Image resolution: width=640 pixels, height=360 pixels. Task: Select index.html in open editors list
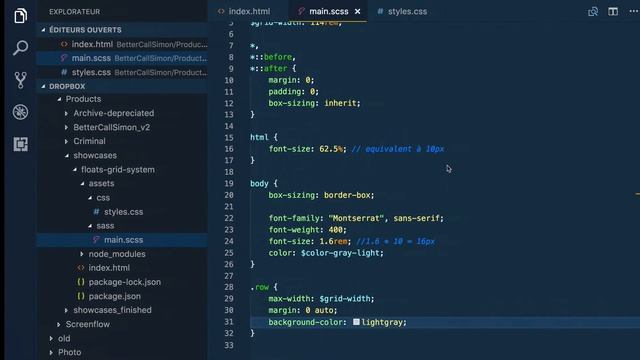point(122,44)
